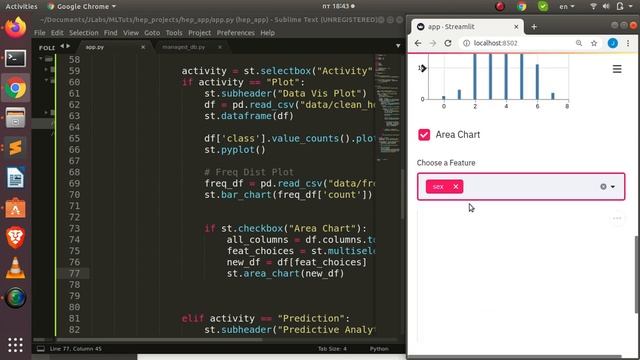The image size is (640, 360).
Task: Open the Tools menu
Action: 174,33
